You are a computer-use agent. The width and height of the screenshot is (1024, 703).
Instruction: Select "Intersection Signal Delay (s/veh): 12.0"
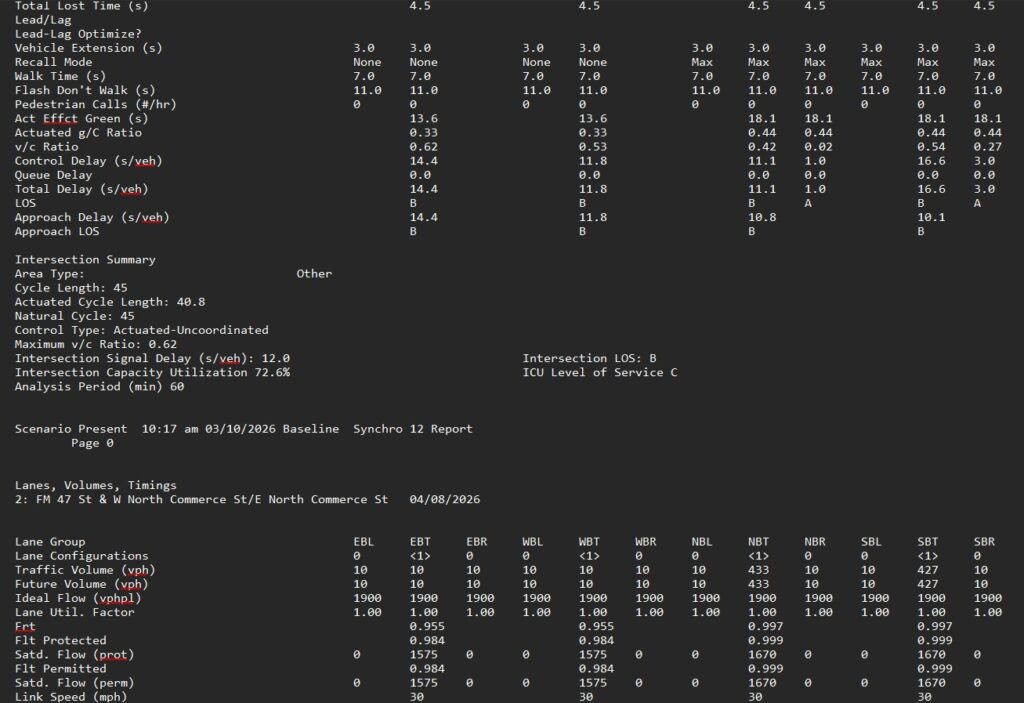tap(152, 359)
